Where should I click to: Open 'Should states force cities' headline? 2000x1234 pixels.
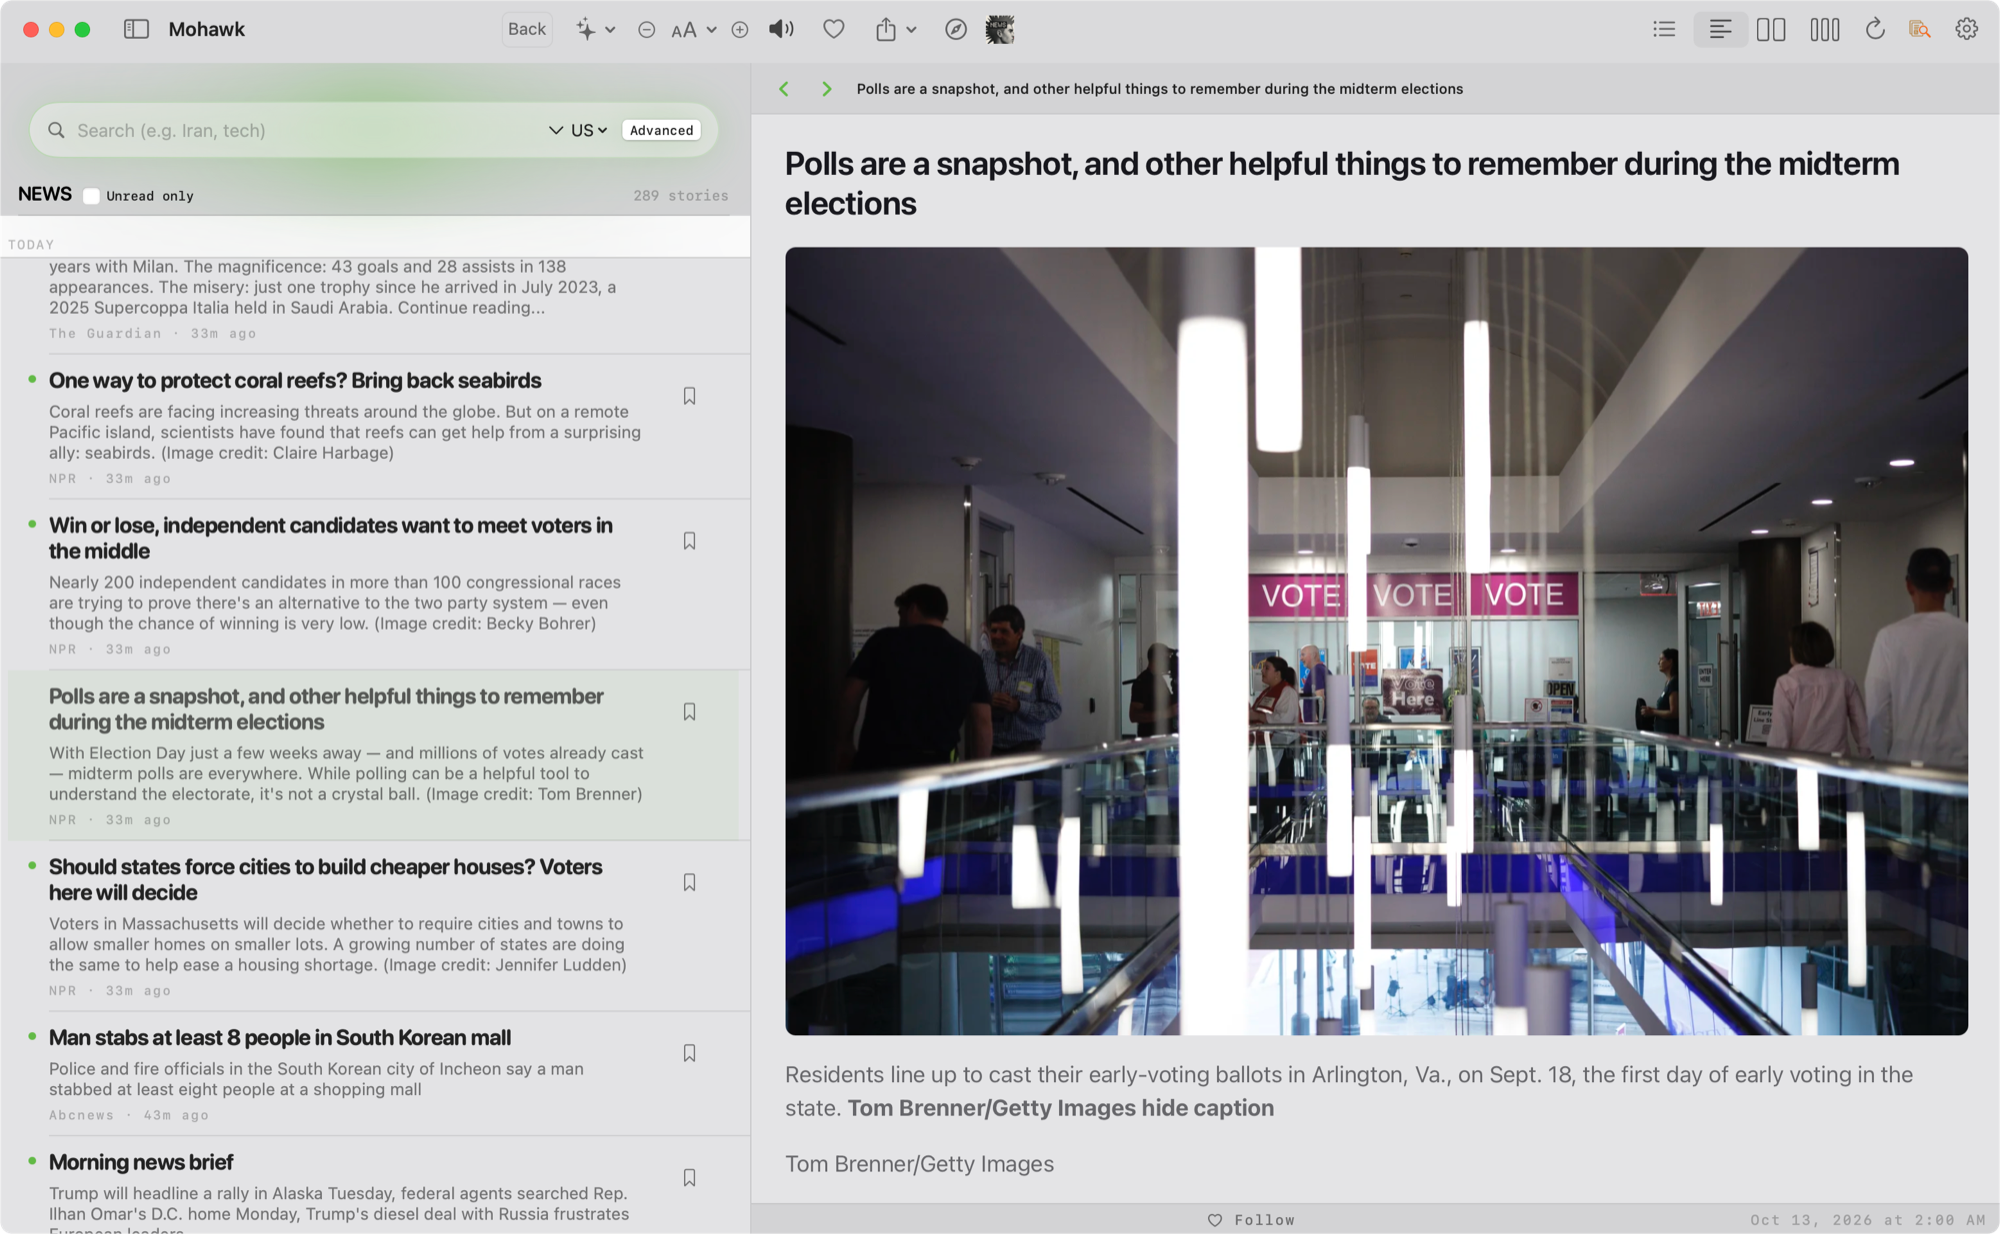326,880
